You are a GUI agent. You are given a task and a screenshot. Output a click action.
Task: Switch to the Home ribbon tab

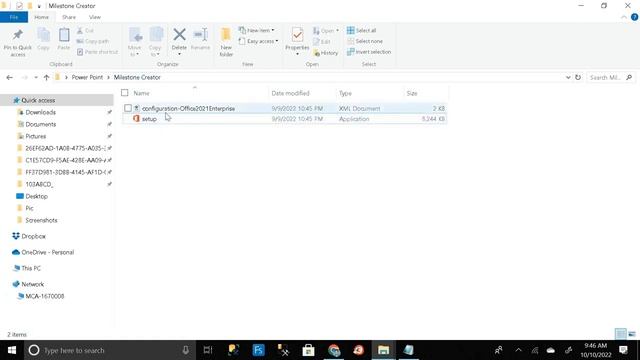41,17
